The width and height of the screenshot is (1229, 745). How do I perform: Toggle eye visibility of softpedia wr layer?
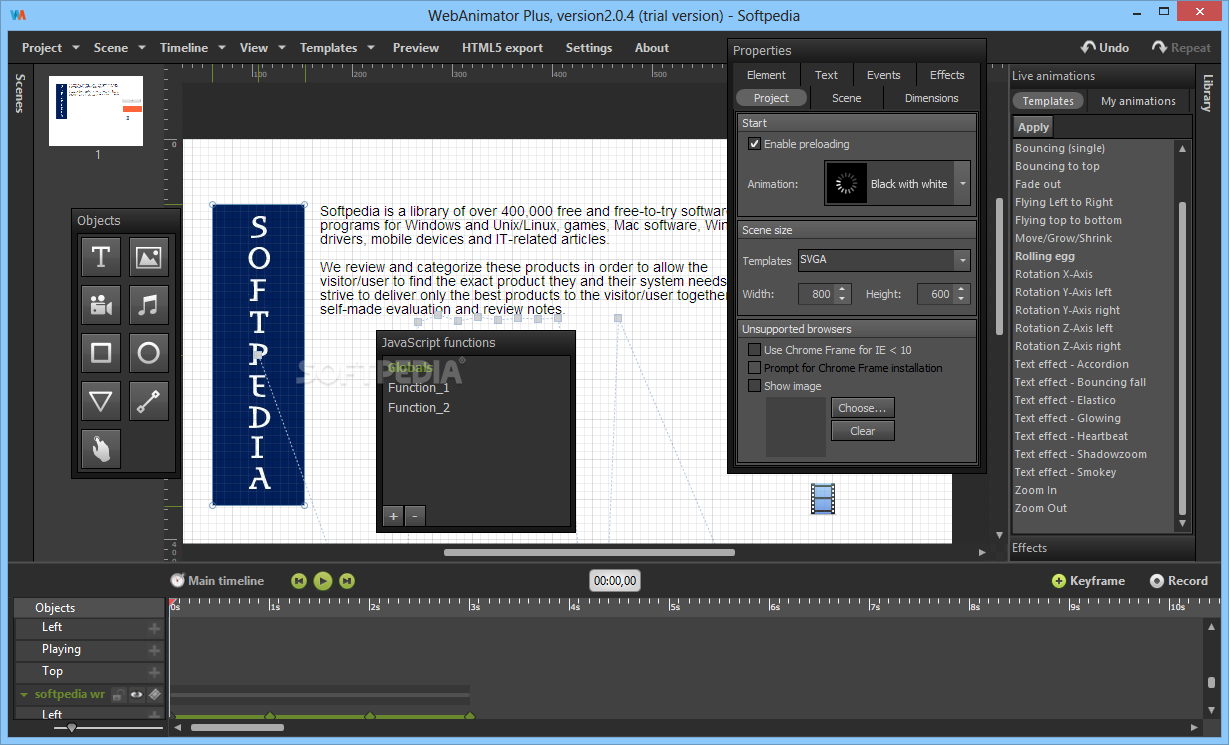coord(137,694)
